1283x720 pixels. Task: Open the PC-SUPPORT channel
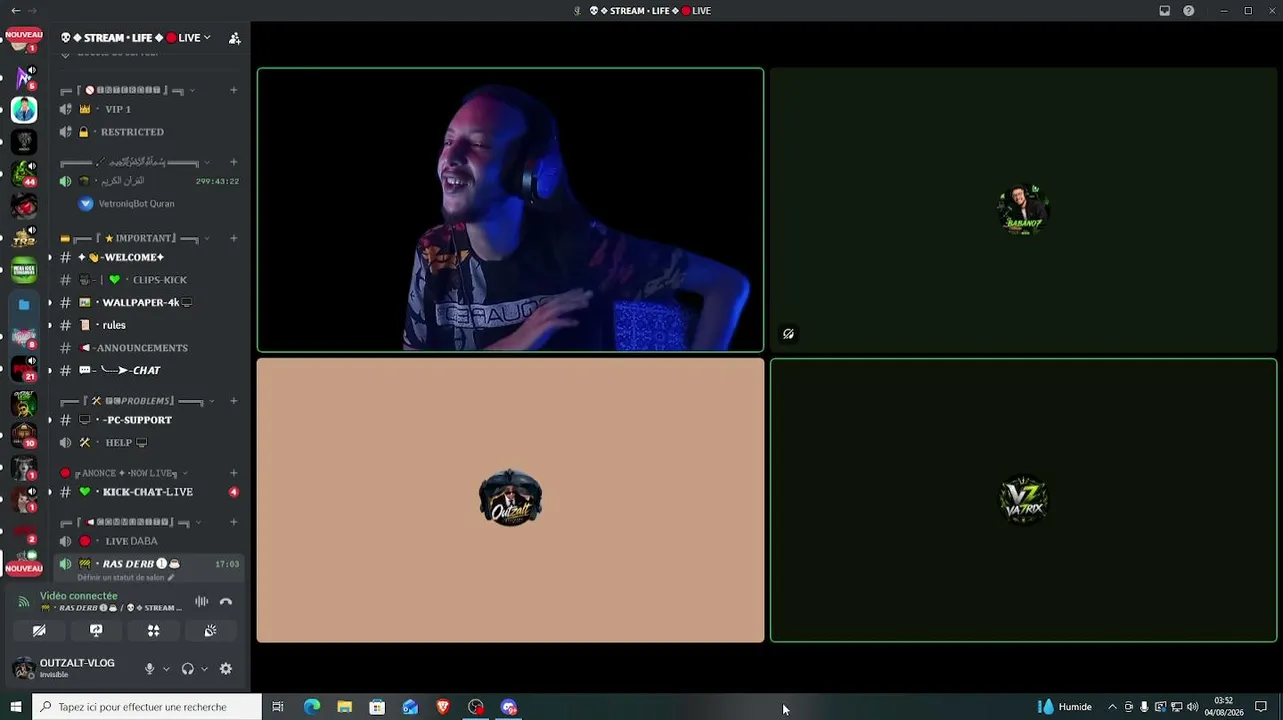click(x=146, y=420)
